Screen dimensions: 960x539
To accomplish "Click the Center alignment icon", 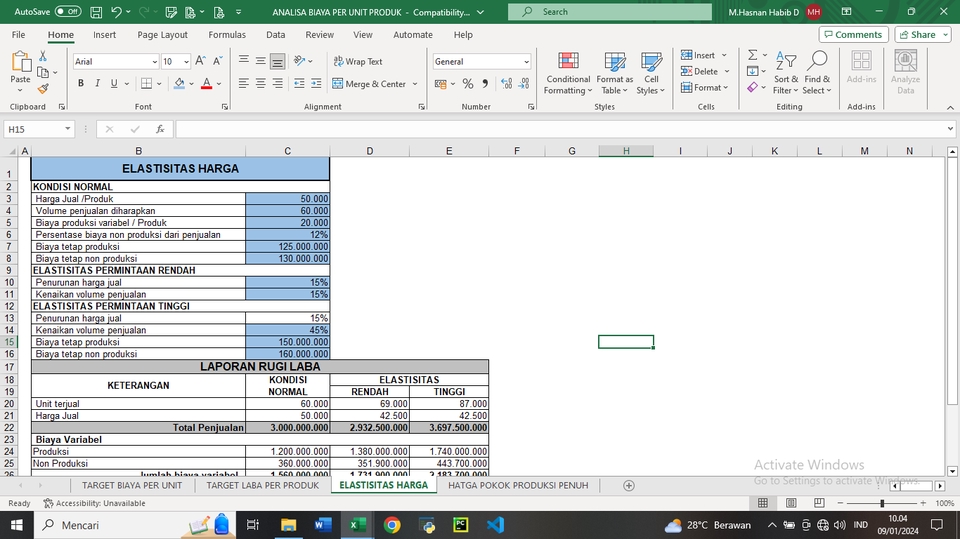I will (260, 83).
